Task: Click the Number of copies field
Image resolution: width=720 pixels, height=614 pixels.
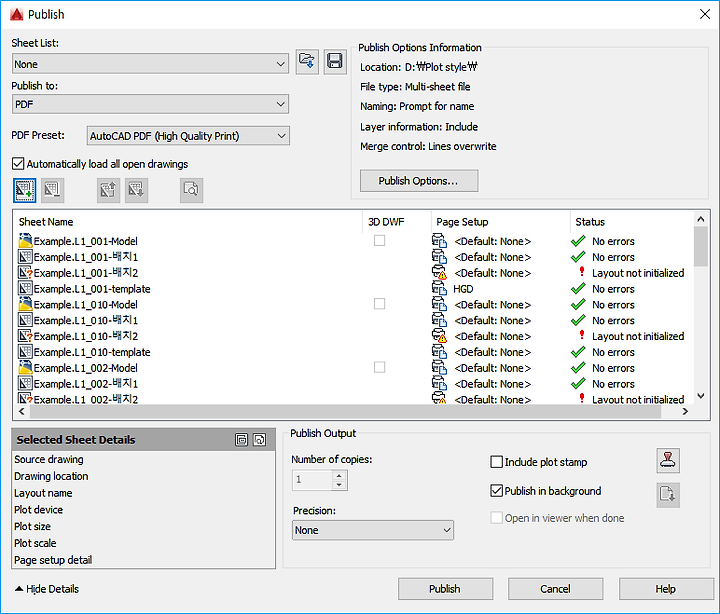Action: [312, 480]
